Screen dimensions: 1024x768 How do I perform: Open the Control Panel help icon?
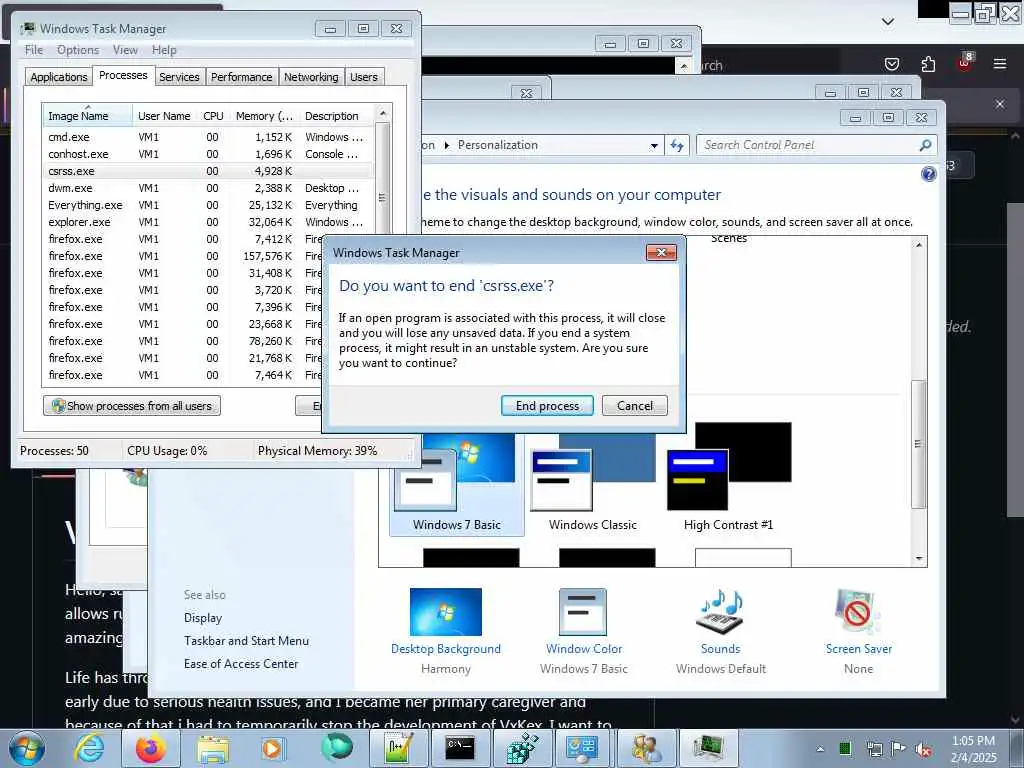929,174
